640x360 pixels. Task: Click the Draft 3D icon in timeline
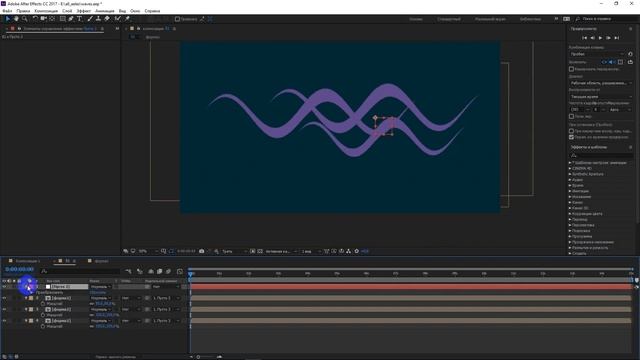click(x=140, y=271)
